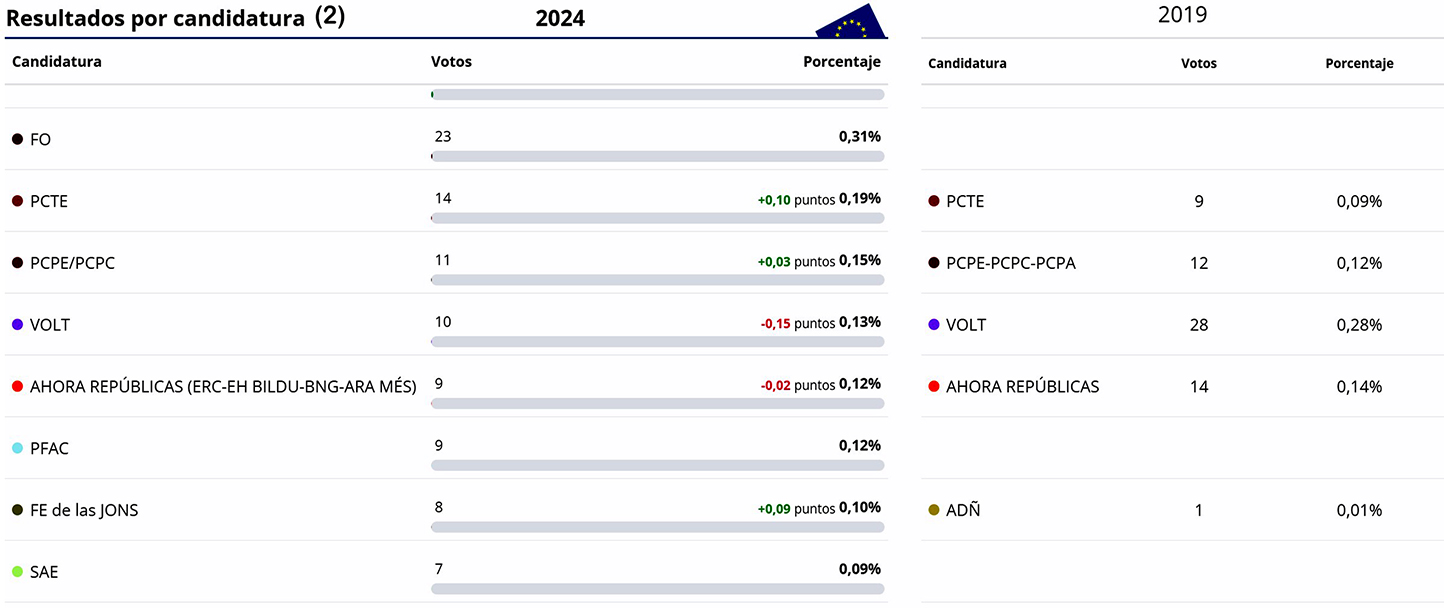This screenshot has width=1444, height=608.
Task: Click the VOLT vote progress bar
Action: [x=657, y=342]
